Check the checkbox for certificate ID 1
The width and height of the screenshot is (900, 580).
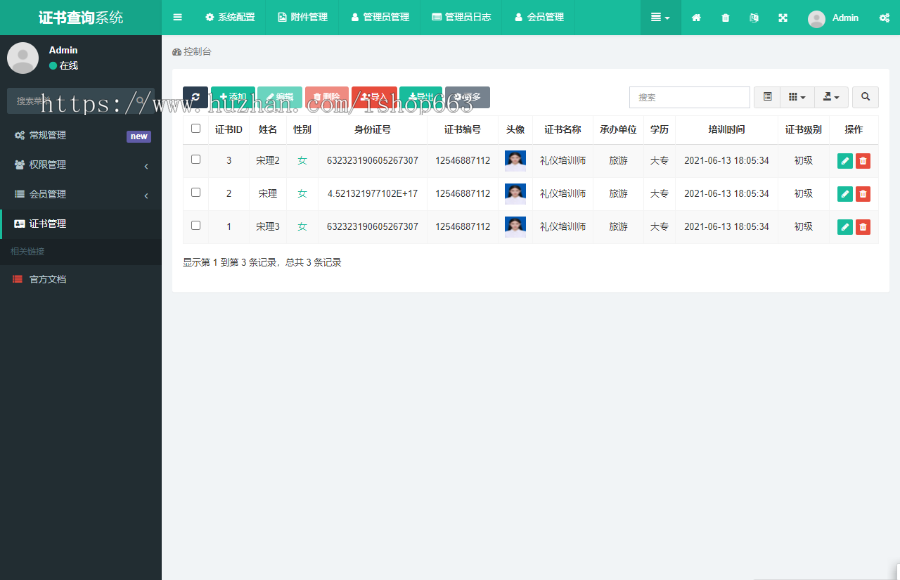click(x=196, y=226)
